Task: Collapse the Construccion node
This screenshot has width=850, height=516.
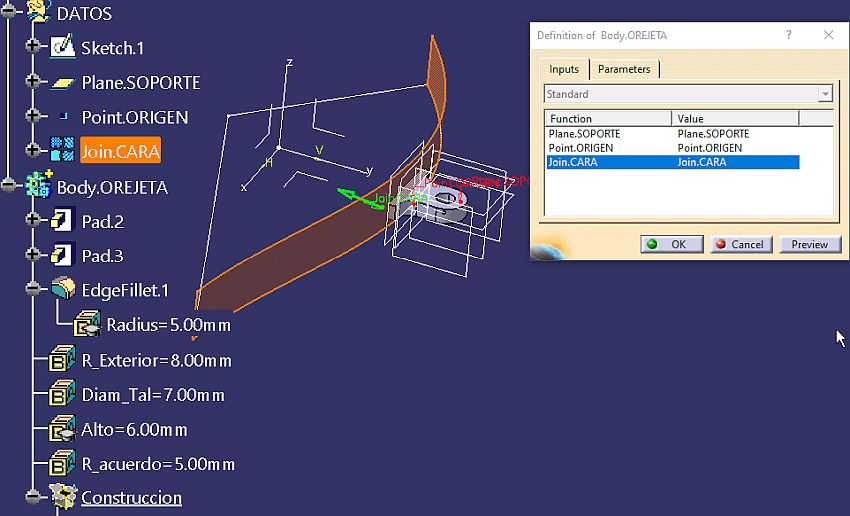Action: (33, 496)
